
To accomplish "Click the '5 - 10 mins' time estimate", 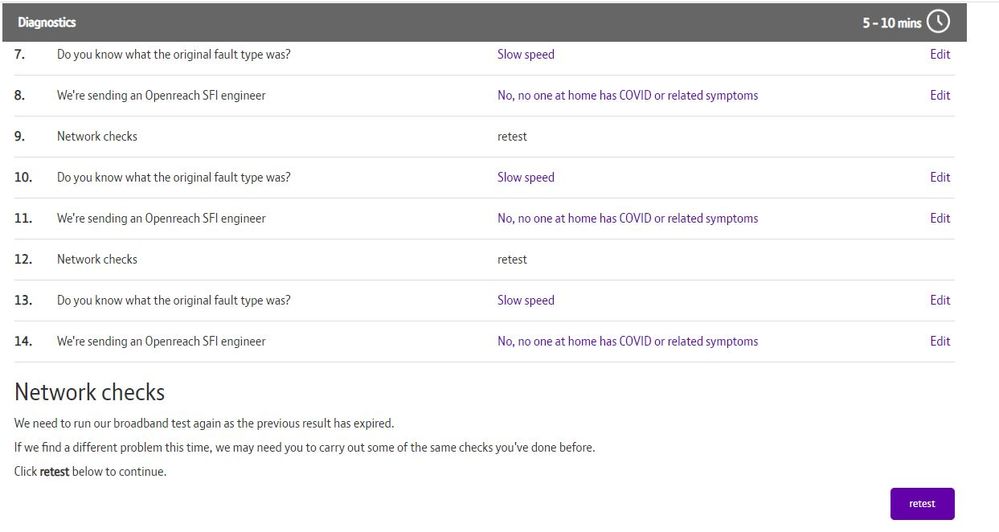I will pos(891,23).
